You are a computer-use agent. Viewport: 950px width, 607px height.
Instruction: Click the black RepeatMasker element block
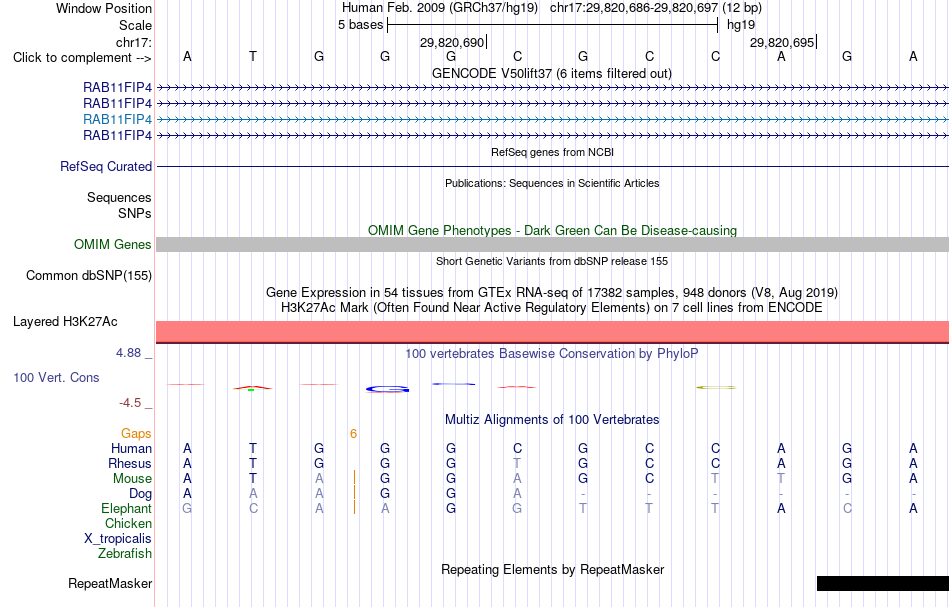pos(883,583)
